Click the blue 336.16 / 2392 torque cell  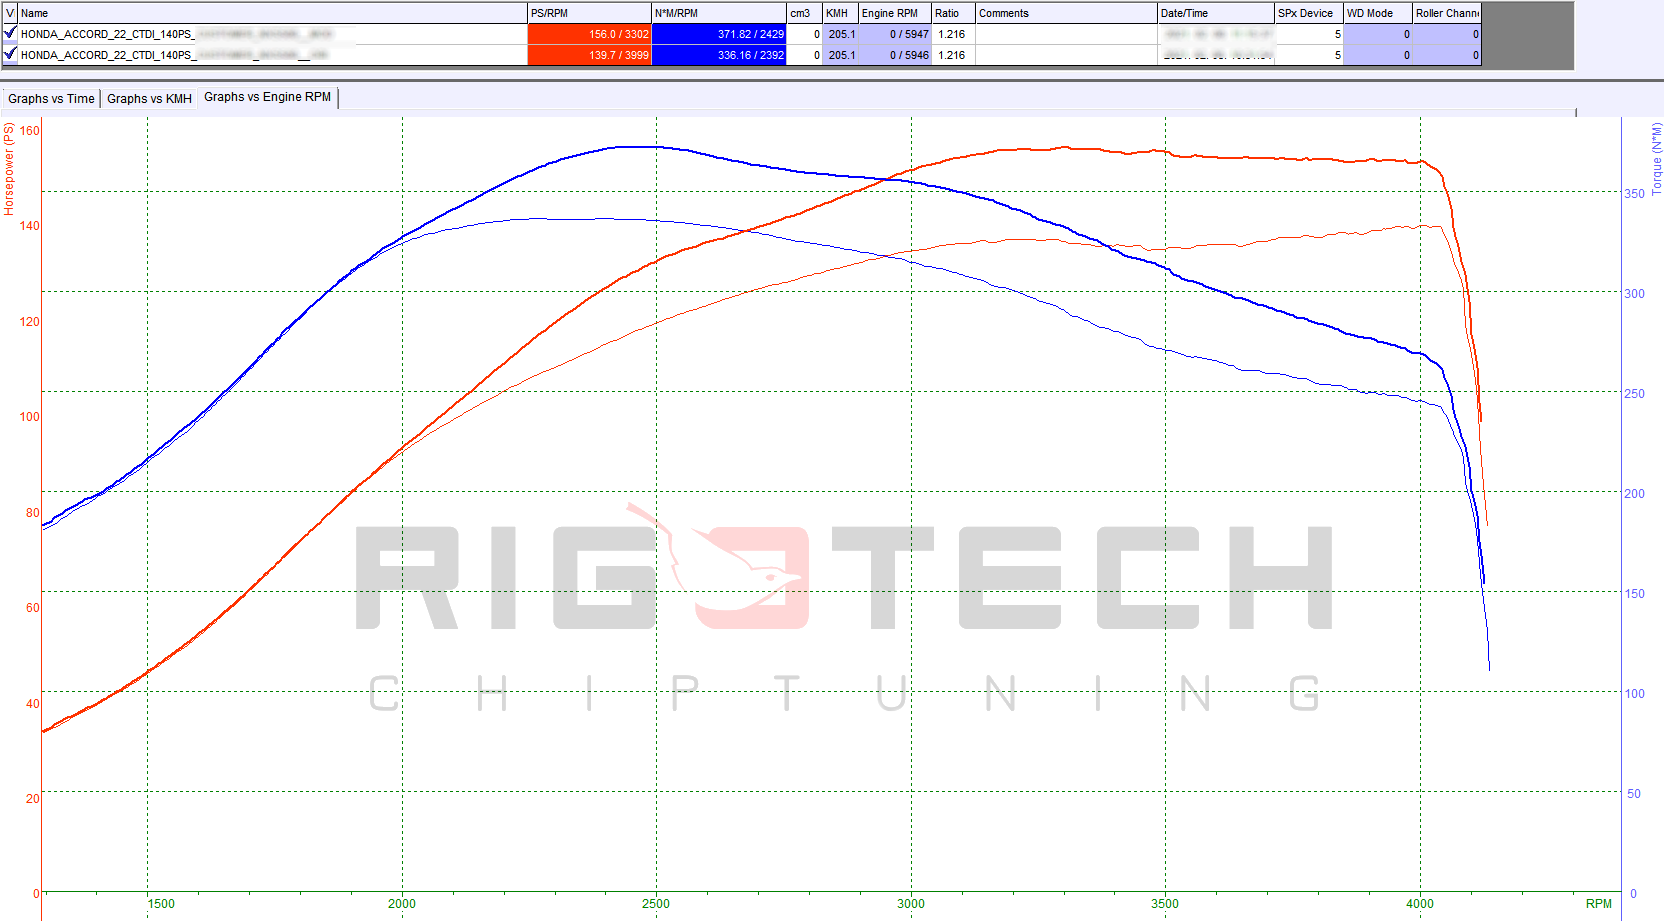pos(719,55)
